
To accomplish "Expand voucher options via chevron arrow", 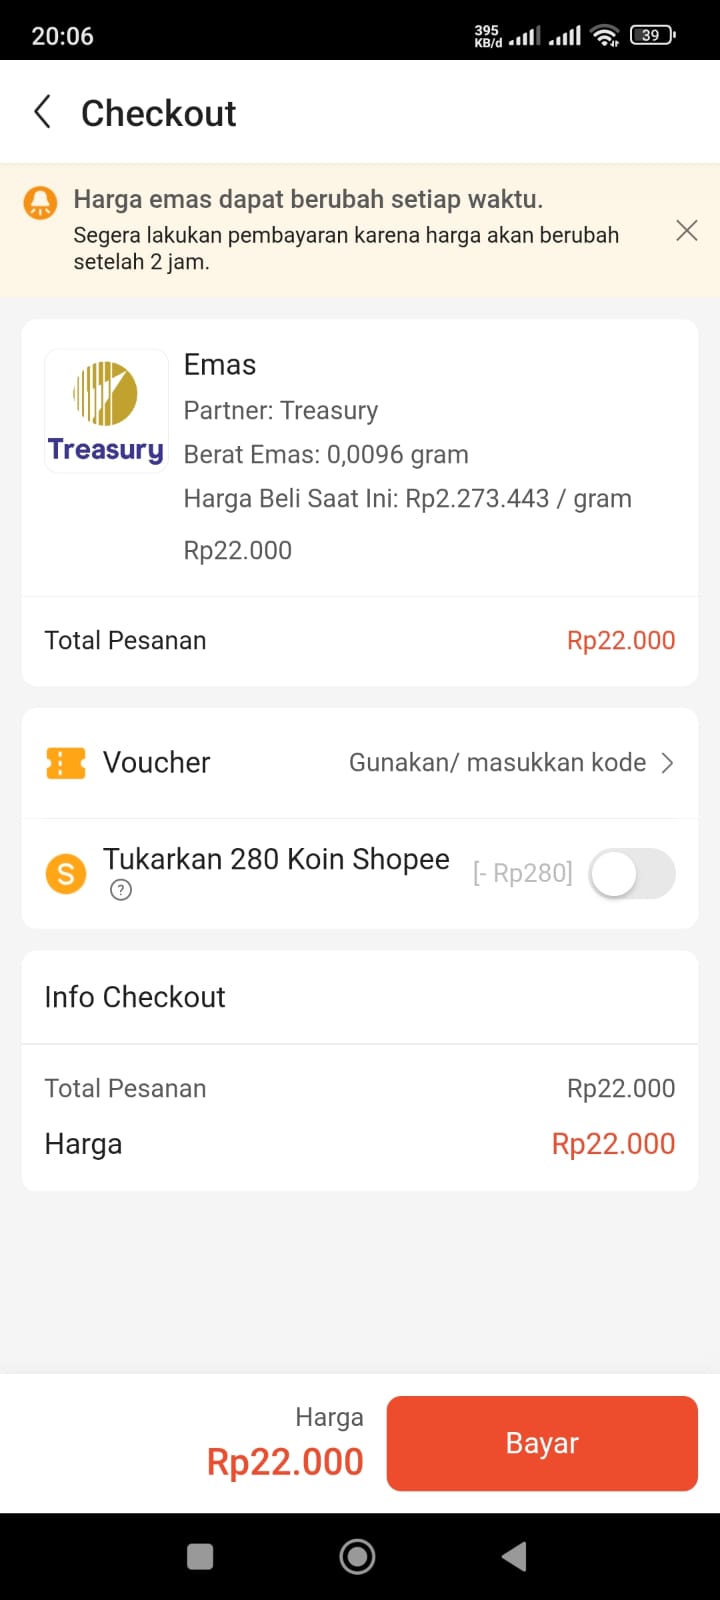I will (668, 763).
